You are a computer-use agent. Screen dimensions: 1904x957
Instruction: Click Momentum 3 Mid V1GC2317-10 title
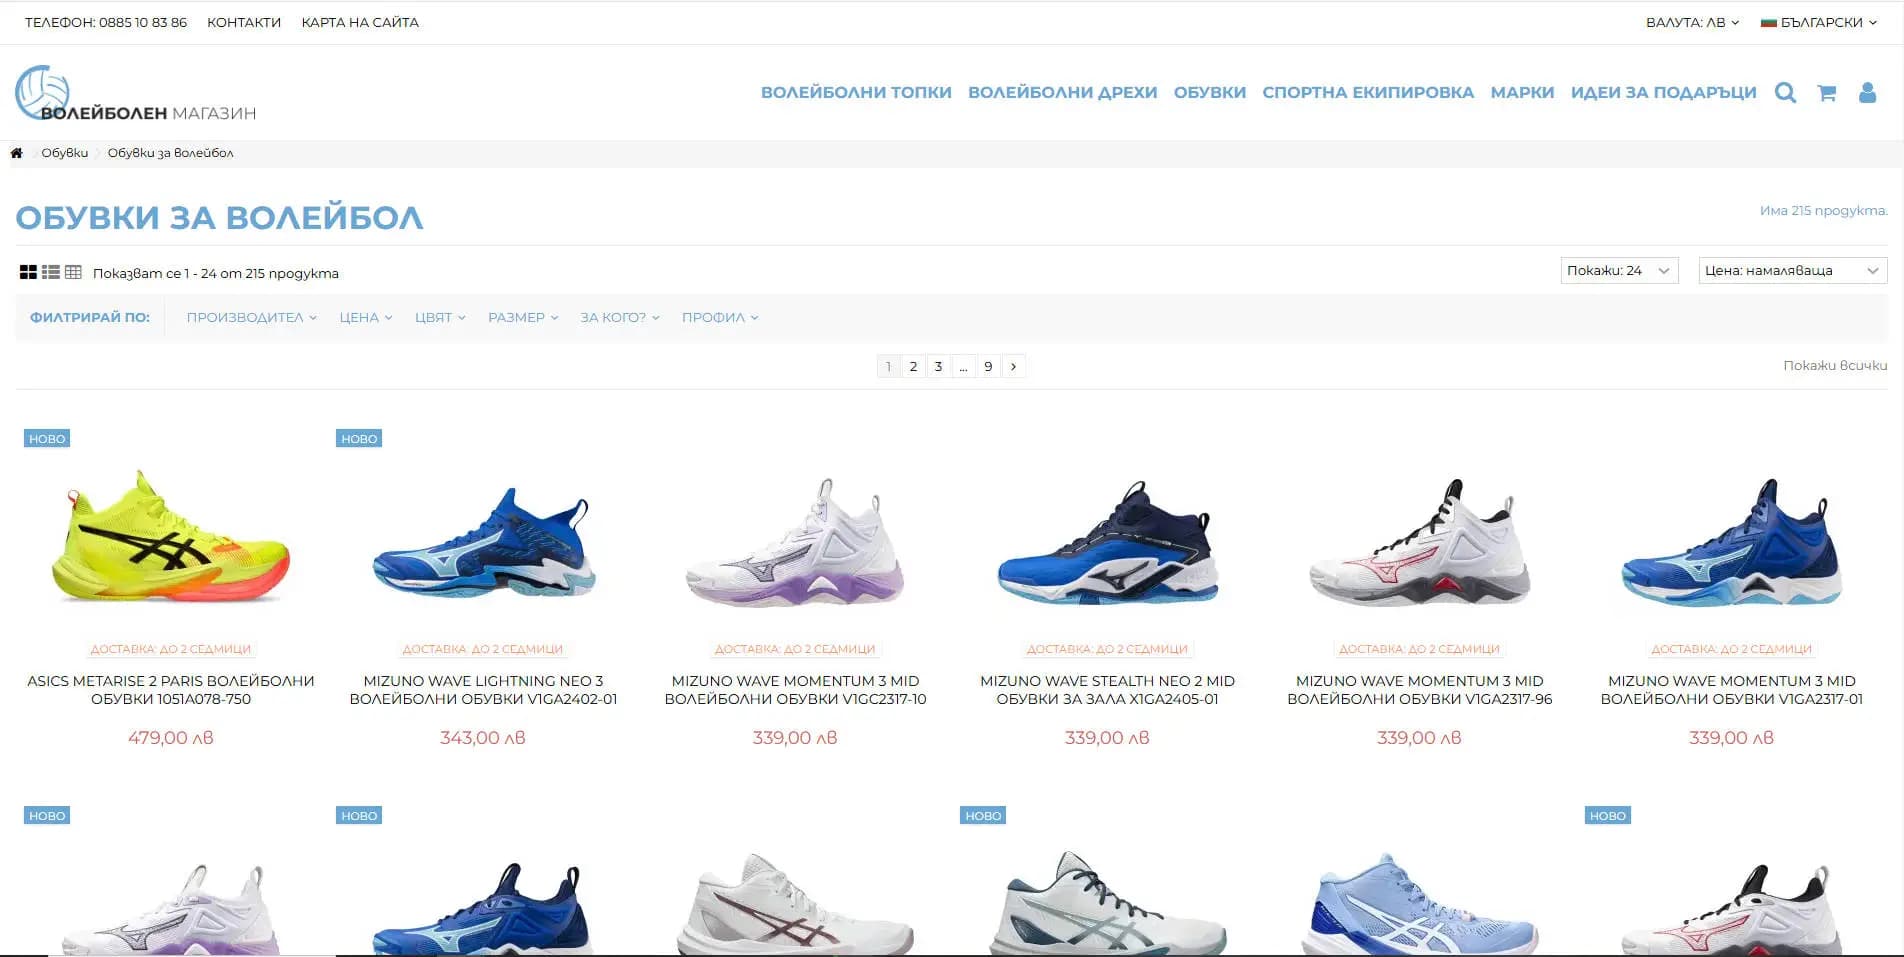point(795,690)
